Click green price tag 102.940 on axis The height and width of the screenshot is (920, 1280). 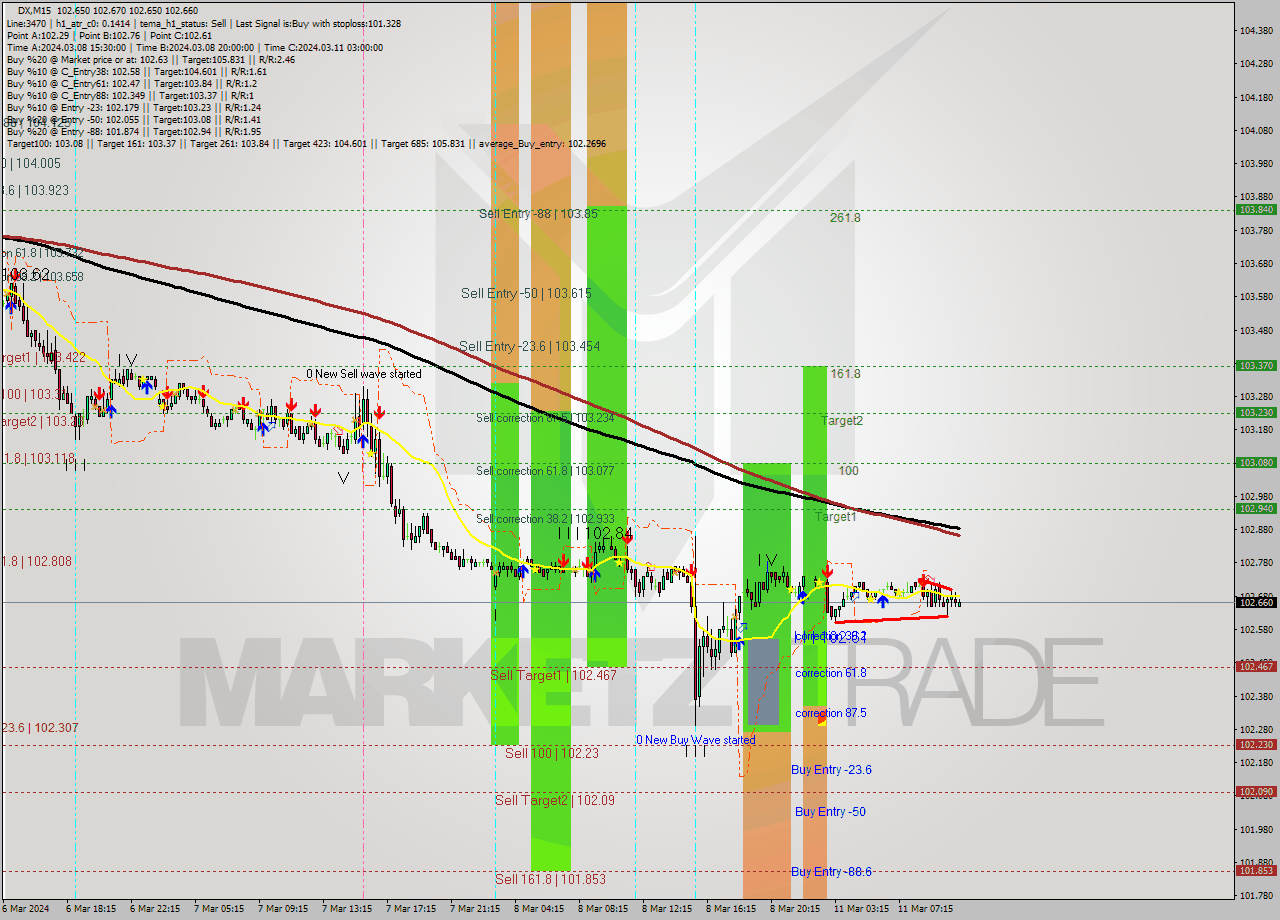coord(1256,508)
